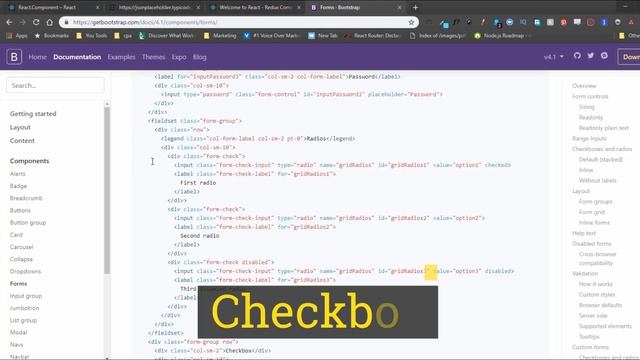Jump to Validation section
The width and height of the screenshot is (640, 360).
pos(585,273)
